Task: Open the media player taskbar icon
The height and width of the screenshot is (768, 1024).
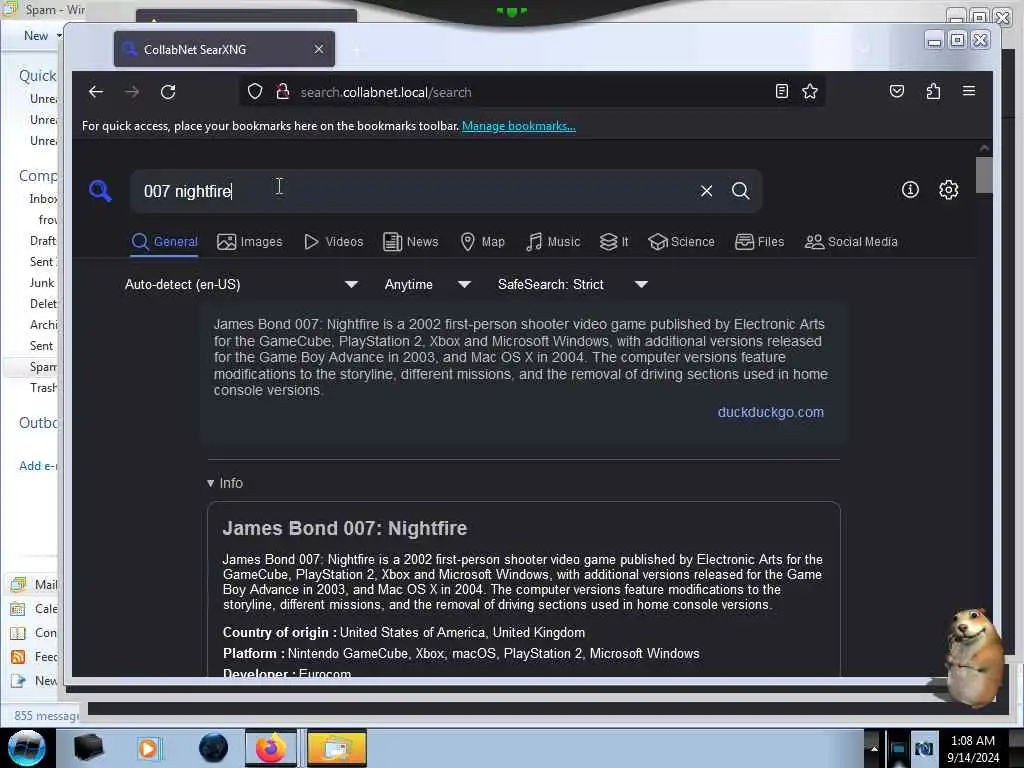Action: (x=148, y=748)
